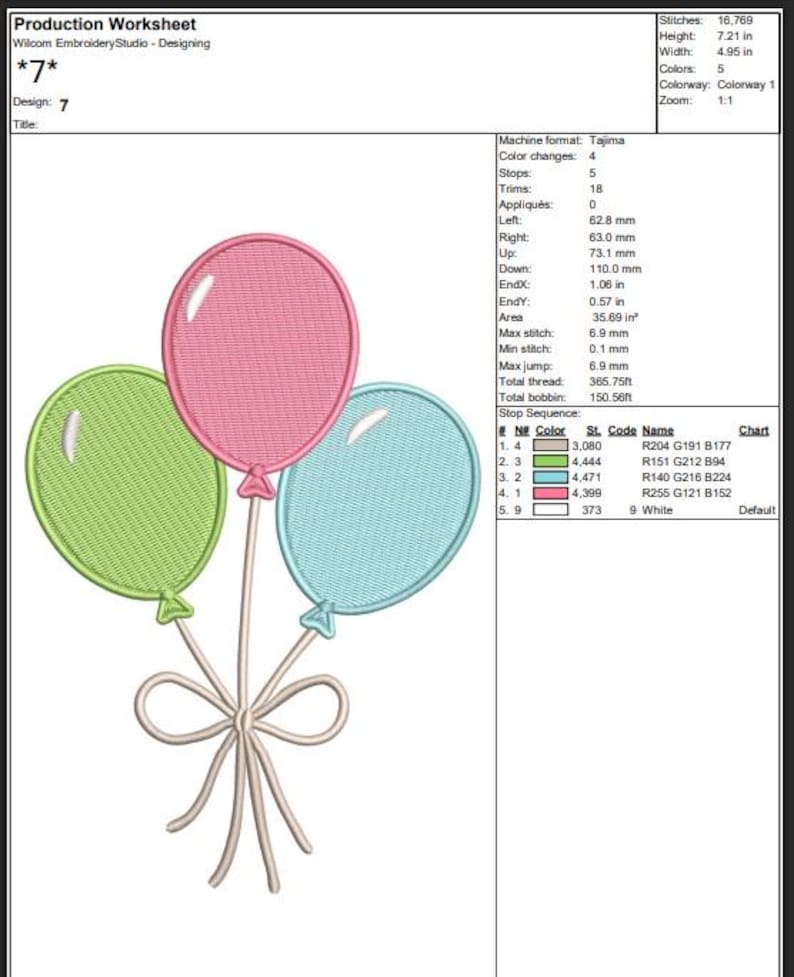Click stitch count 4,399 in row 4
The height and width of the screenshot is (977, 794).
coord(586,493)
